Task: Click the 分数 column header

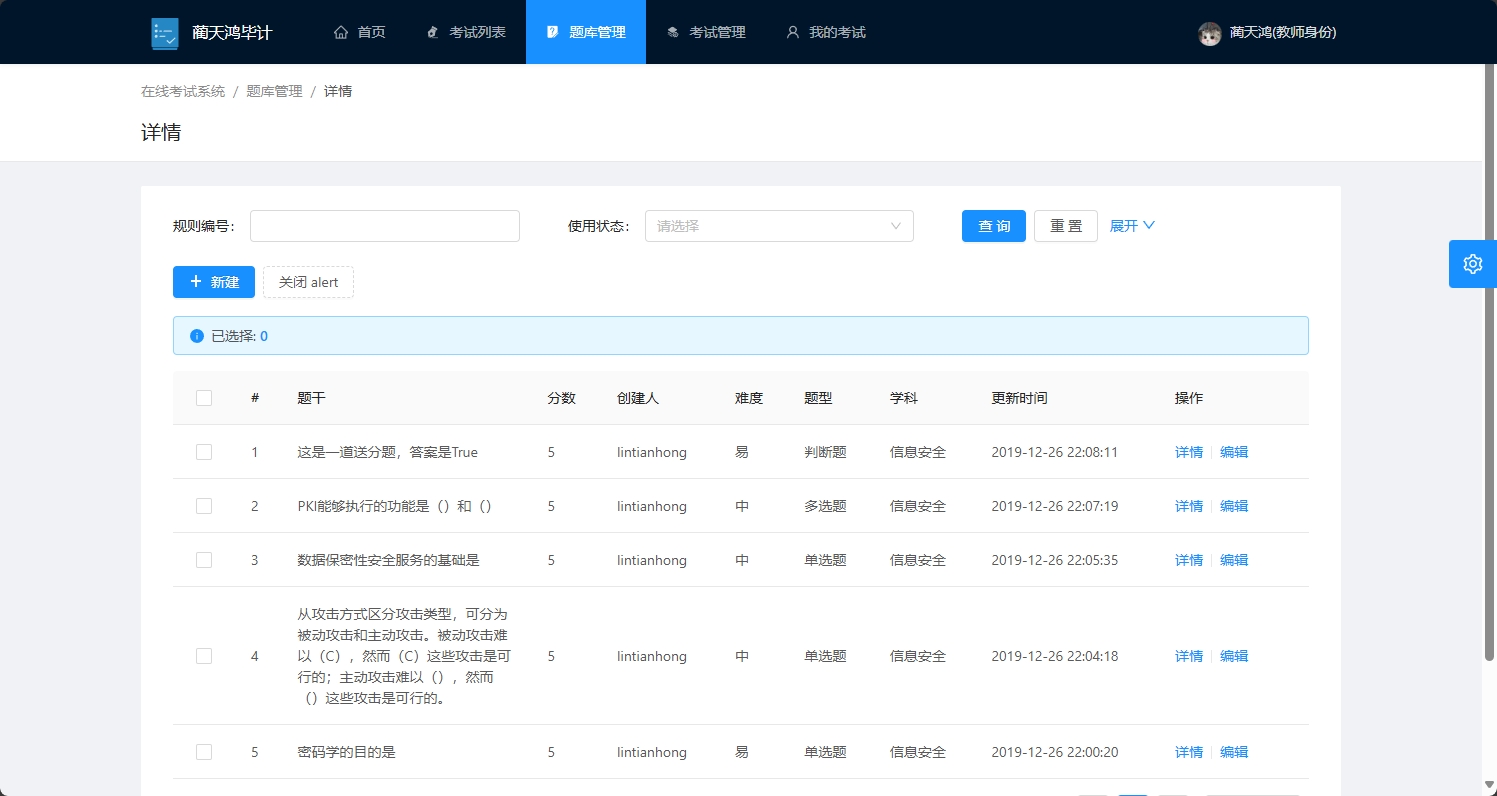Action: [561, 398]
